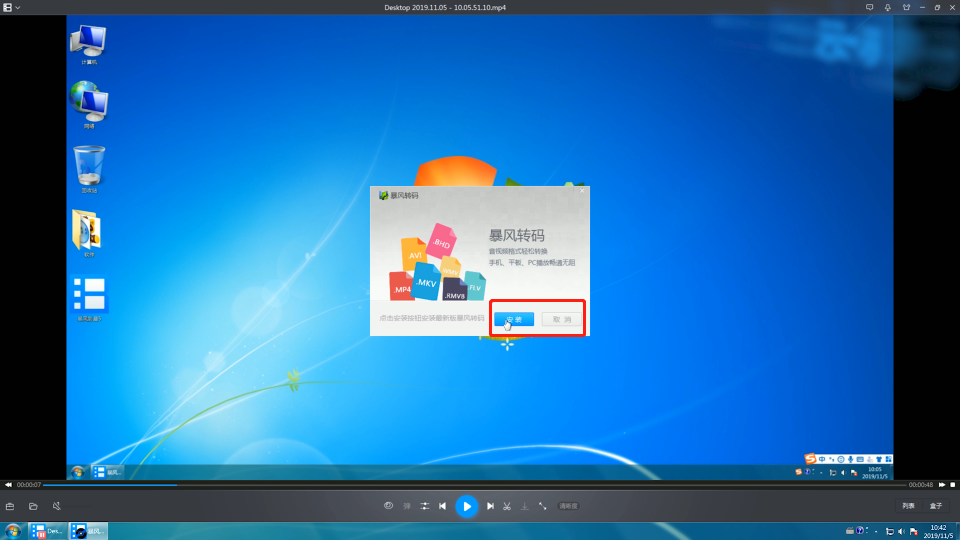Open the playback adjustment sliders icon
960x540 pixels.
pos(424,506)
